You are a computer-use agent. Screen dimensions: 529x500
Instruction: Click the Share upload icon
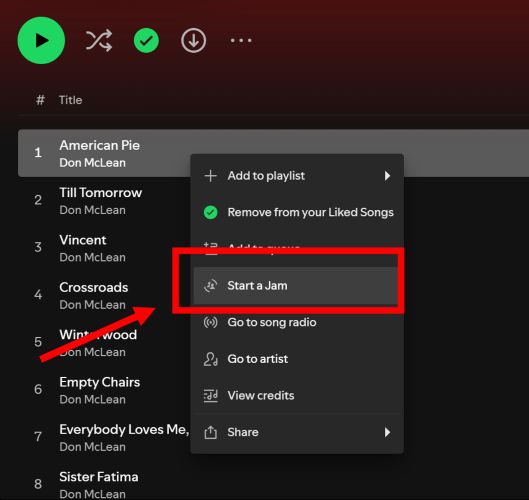211,432
